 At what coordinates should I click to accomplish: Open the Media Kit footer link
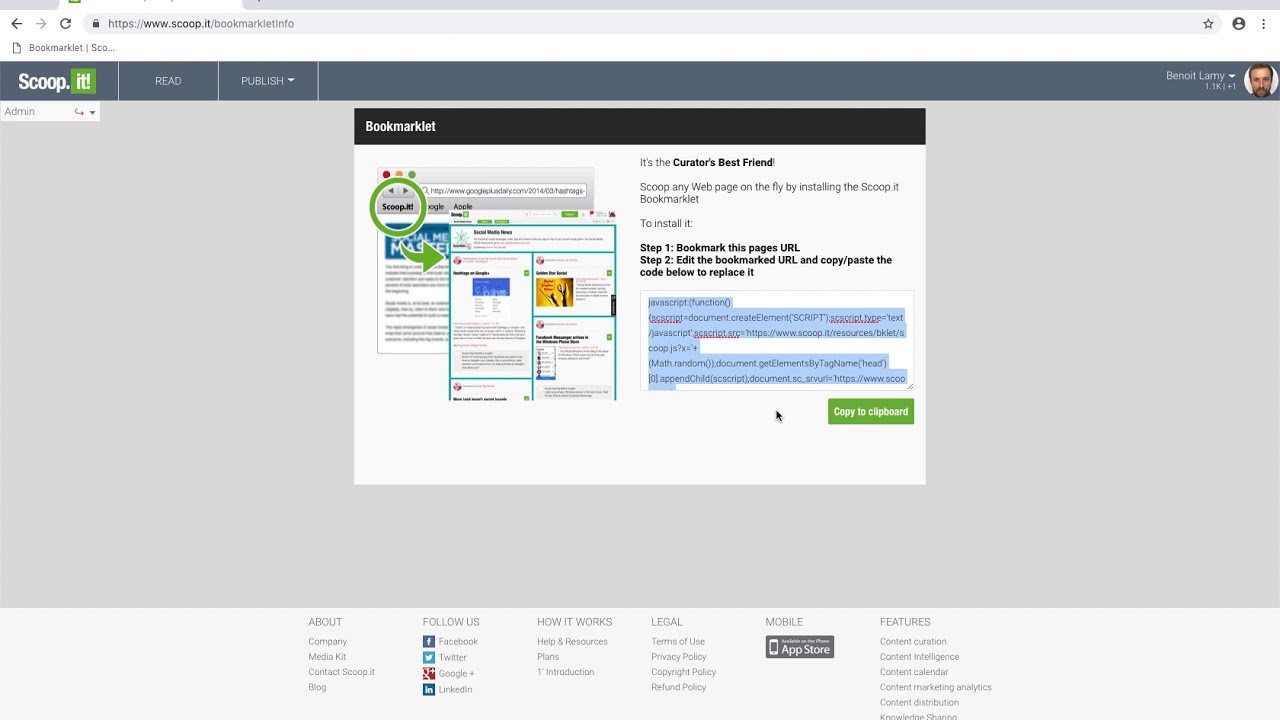click(x=327, y=657)
